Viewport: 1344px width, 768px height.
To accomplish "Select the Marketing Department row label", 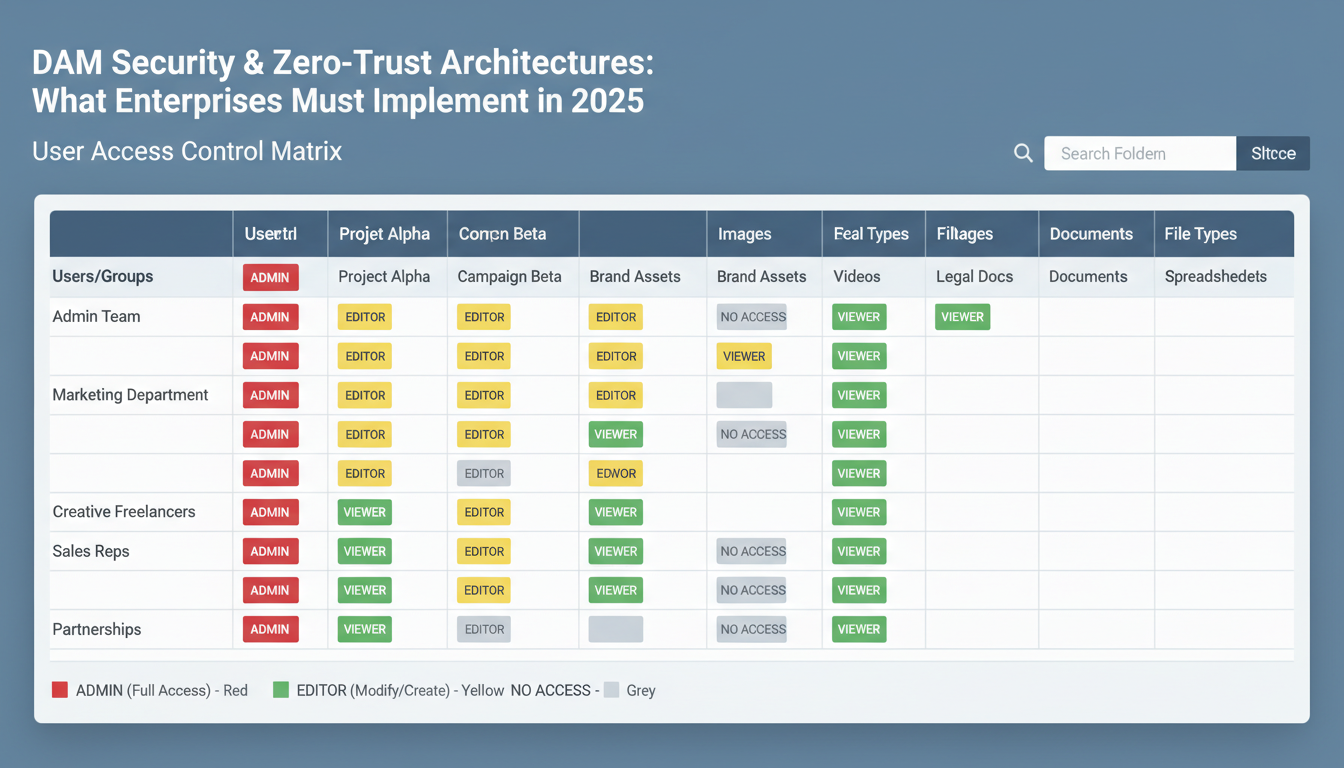I will coord(130,394).
